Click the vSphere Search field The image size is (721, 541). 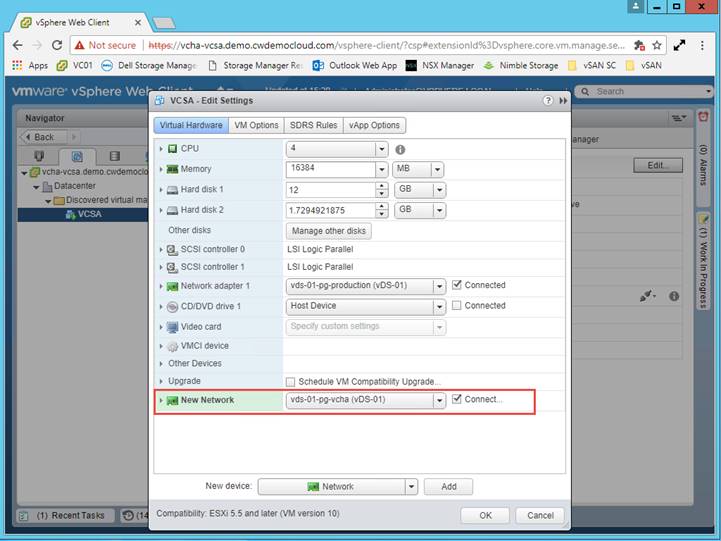pyautogui.click(x=644, y=91)
